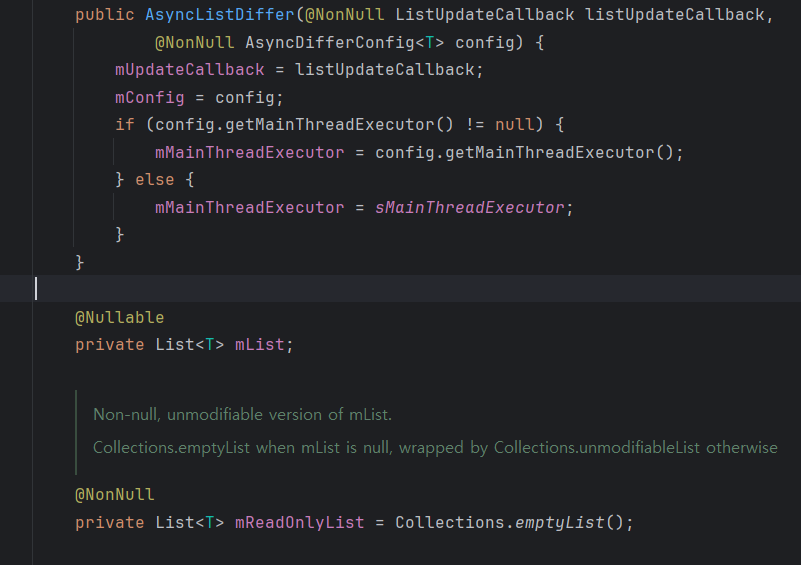
Task: Click 'listUpdateCallback;' on the assignment's right side
Action: (389, 69)
